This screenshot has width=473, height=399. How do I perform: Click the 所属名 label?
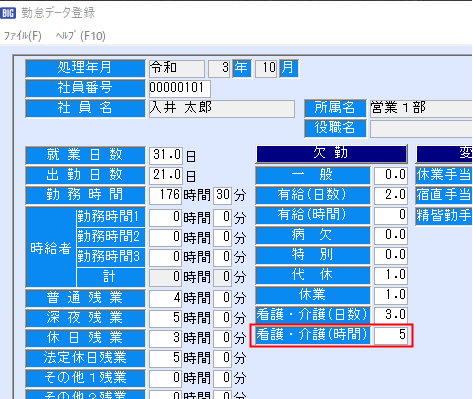click(335, 109)
